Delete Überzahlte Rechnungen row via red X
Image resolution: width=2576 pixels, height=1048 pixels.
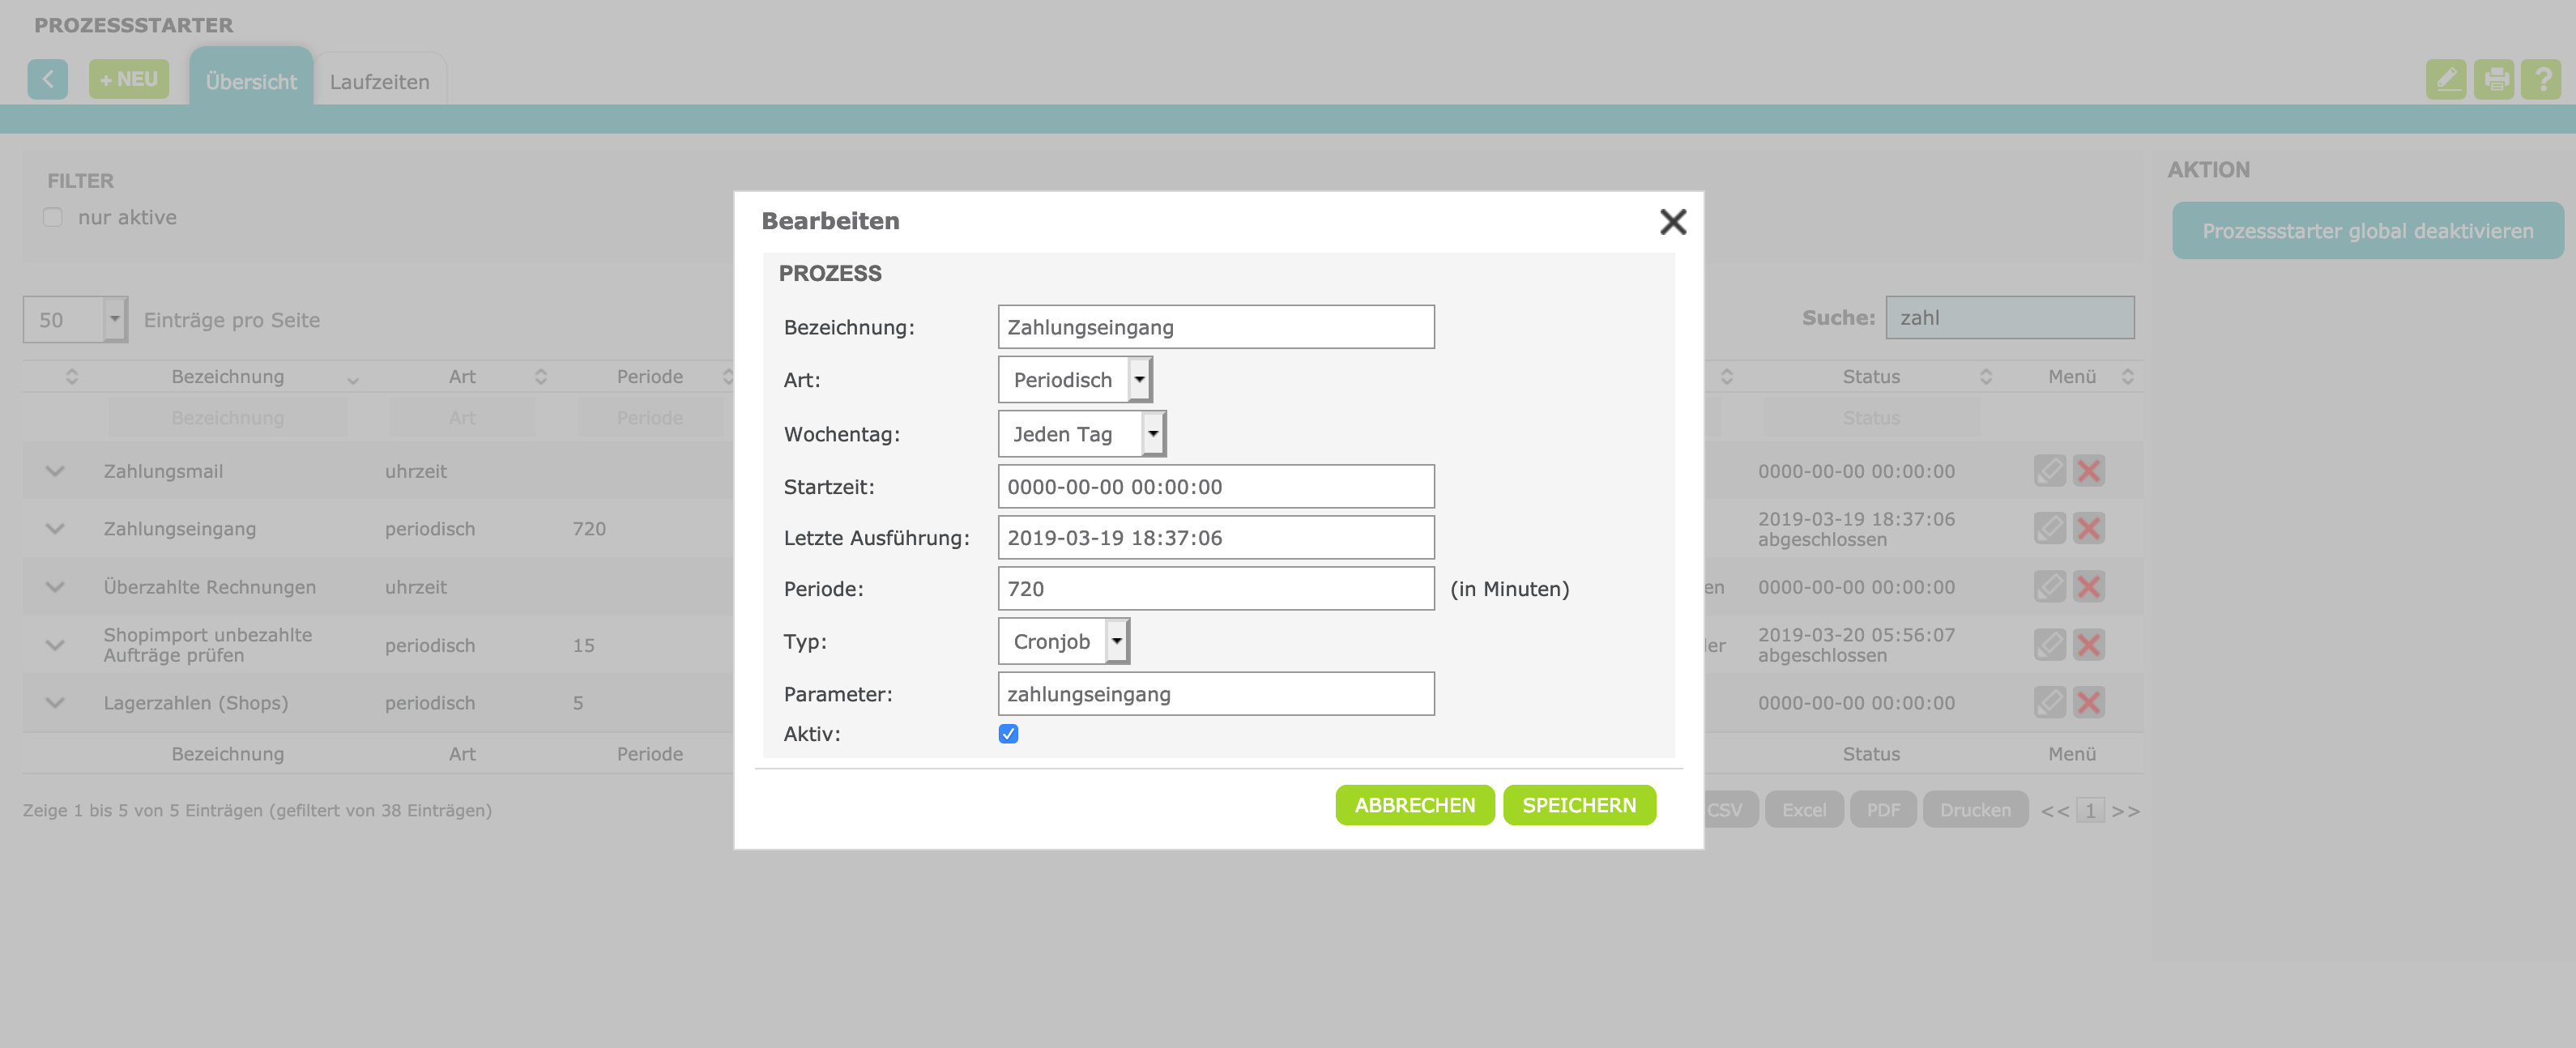(2088, 587)
